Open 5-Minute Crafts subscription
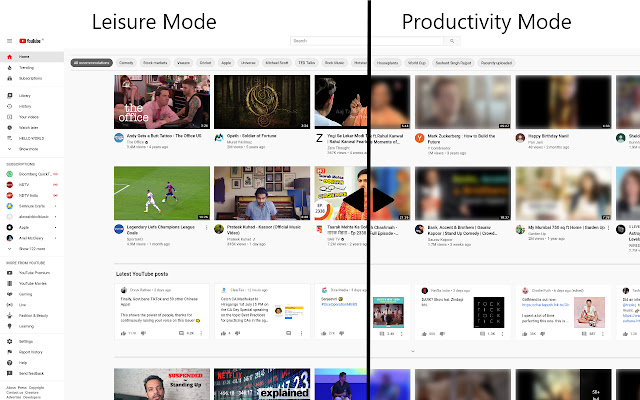The height and width of the screenshot is (400, 640). pyautogui.click(x=32, y=206)
